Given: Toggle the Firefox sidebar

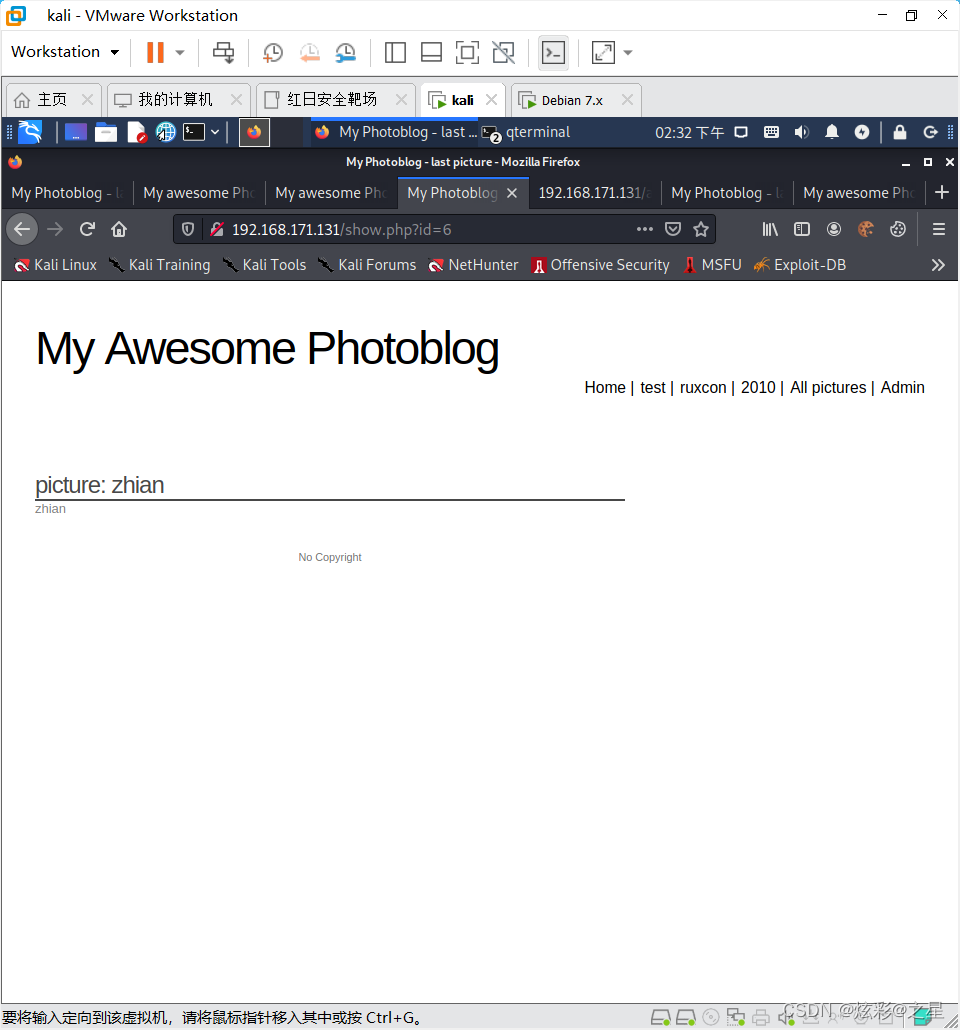Looking at the screenshot, I should point(802,229).
